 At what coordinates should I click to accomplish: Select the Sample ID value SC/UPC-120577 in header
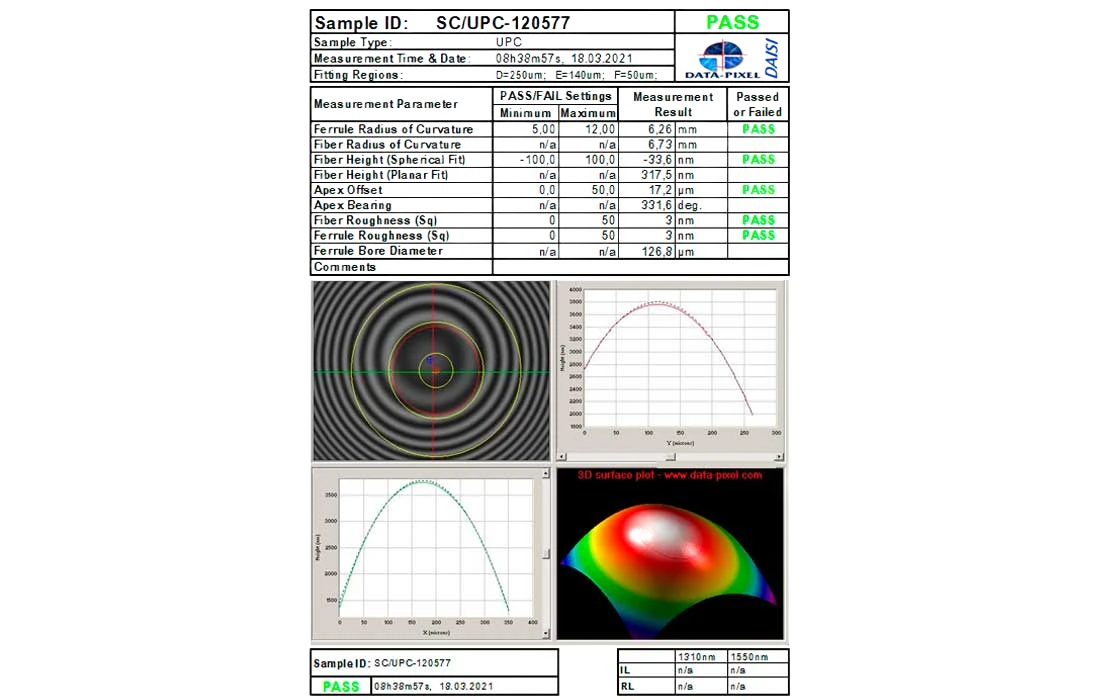click(504, 23)
